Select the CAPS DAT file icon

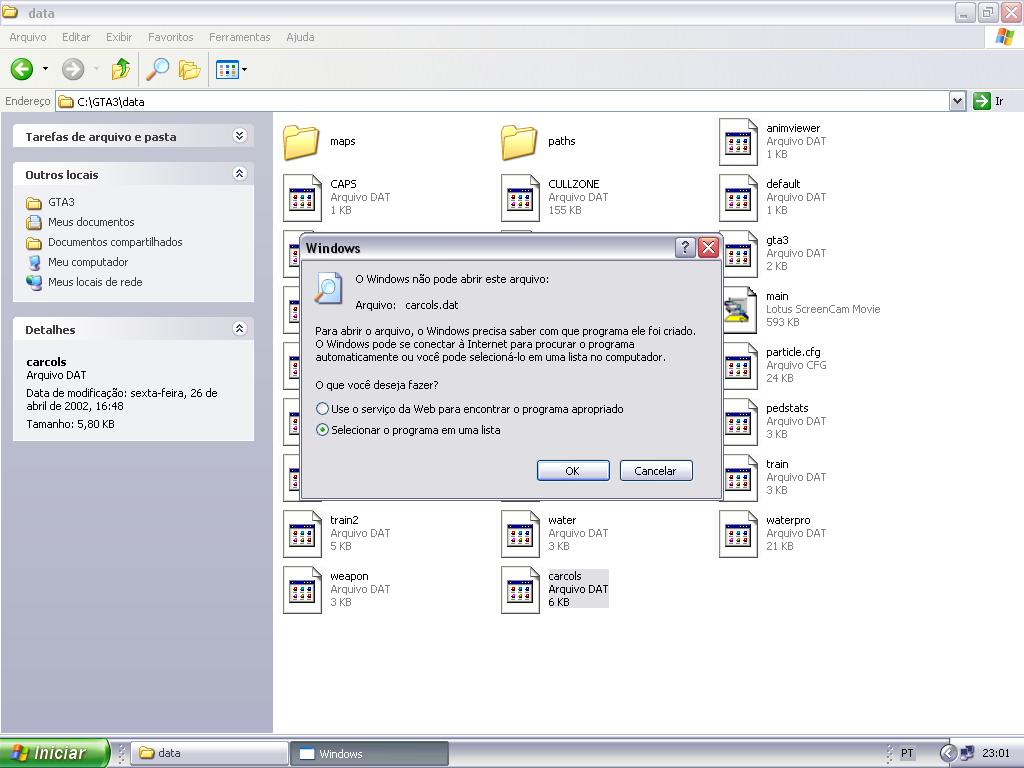302,198
